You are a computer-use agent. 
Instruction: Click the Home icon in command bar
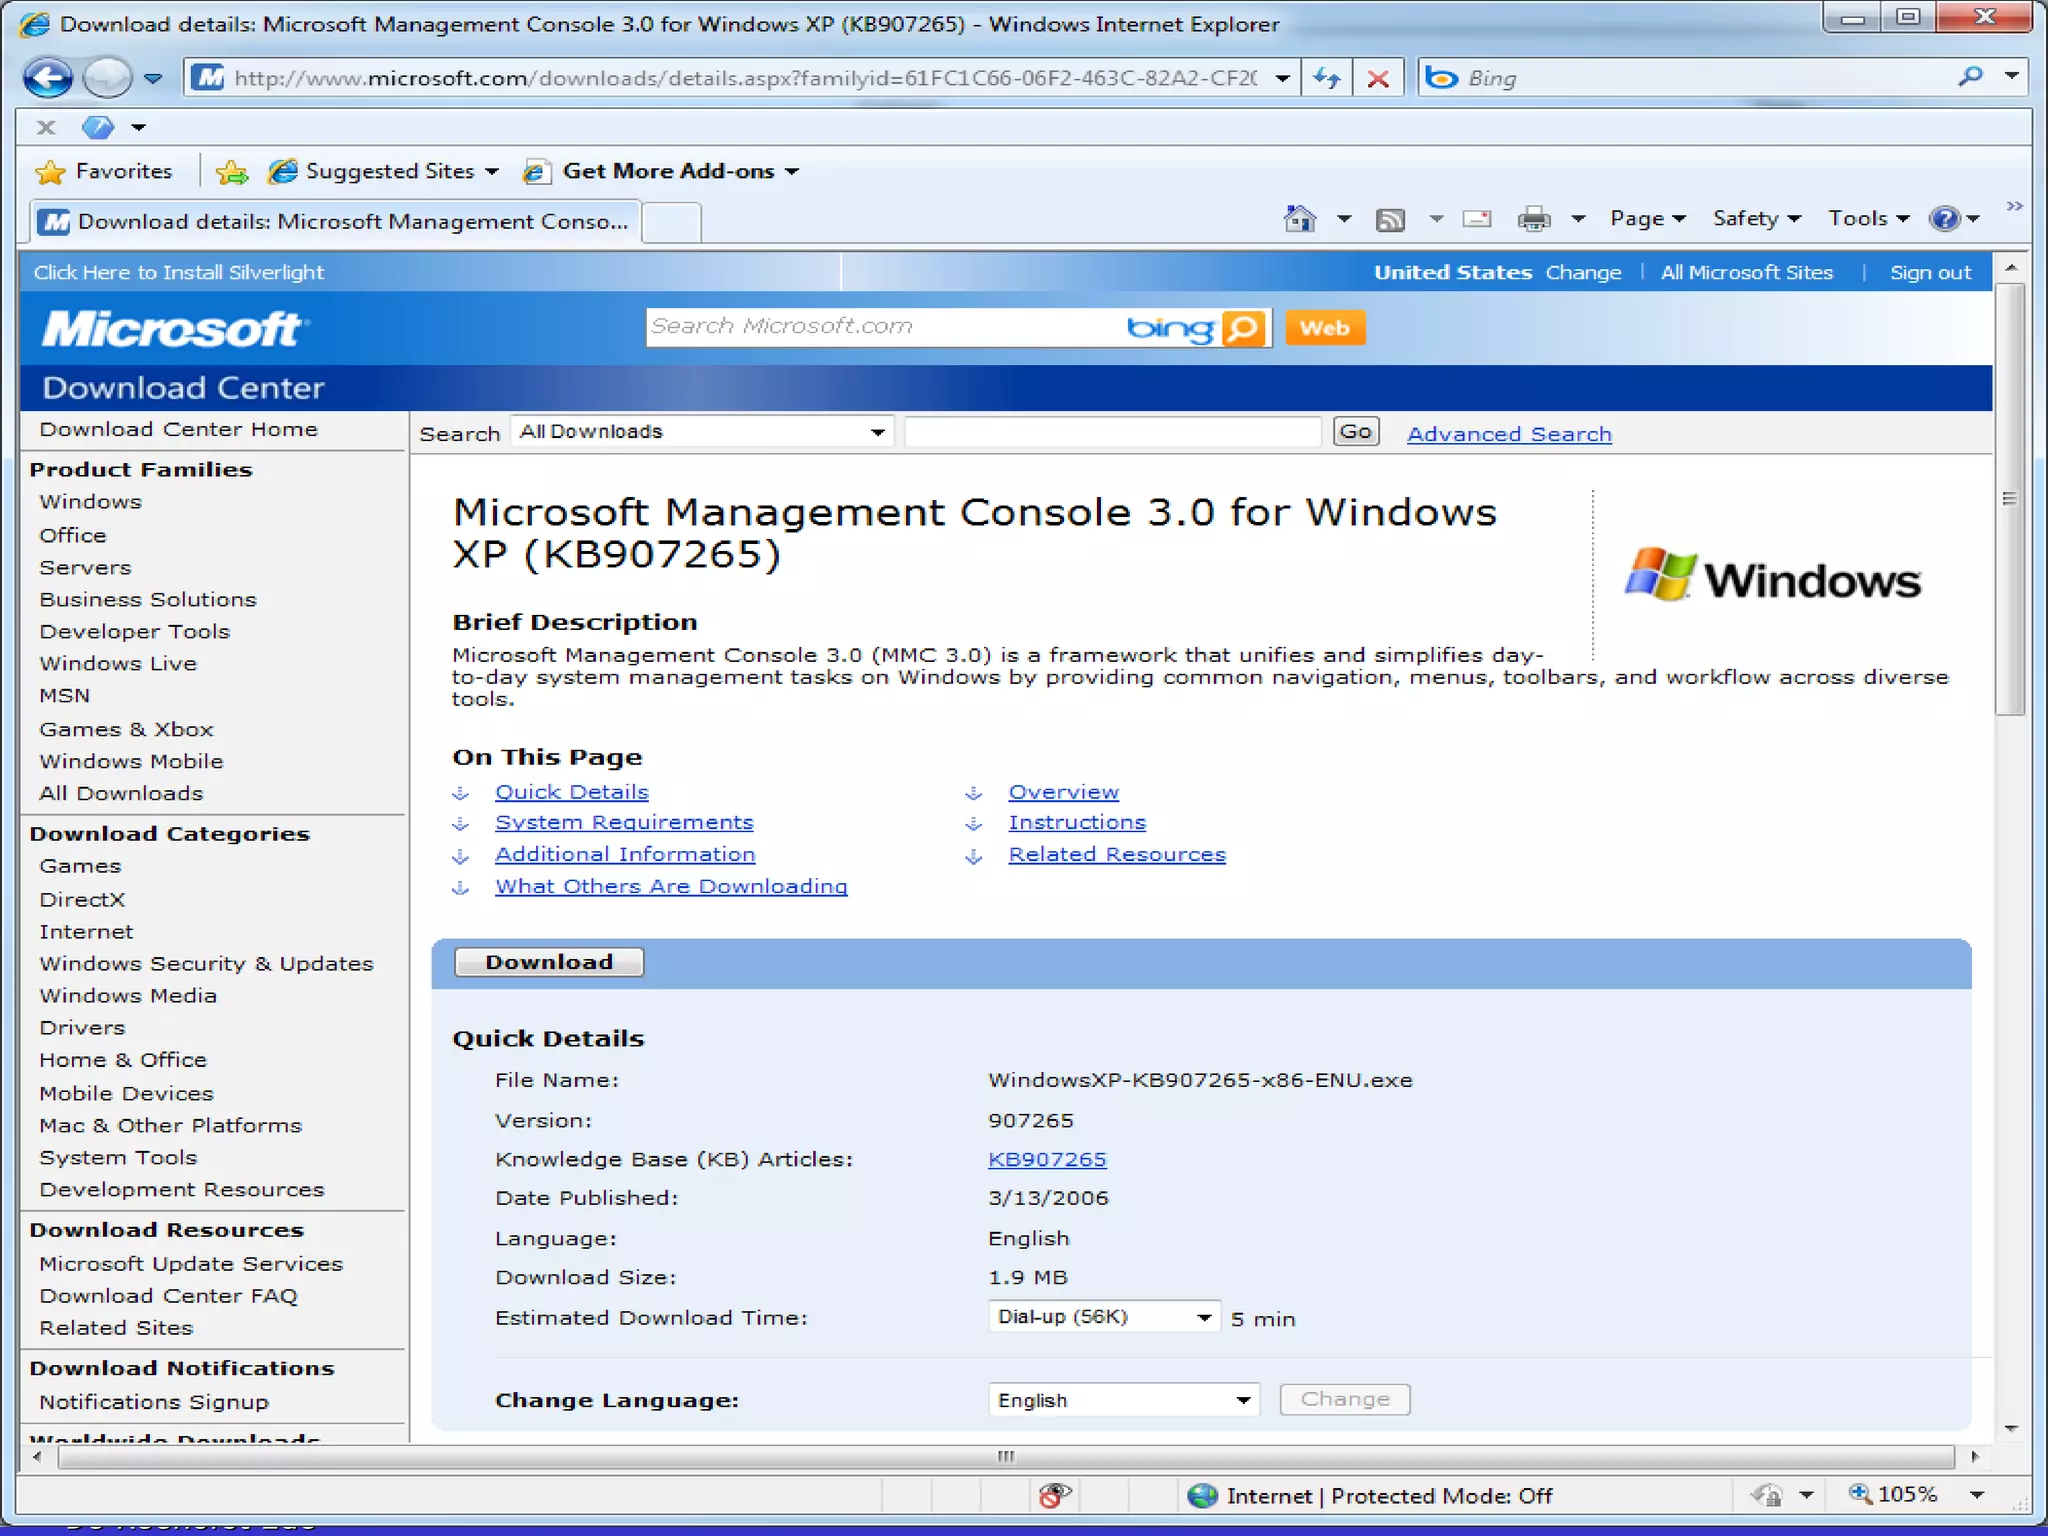pyautogui.click(x=1300, y=218)
